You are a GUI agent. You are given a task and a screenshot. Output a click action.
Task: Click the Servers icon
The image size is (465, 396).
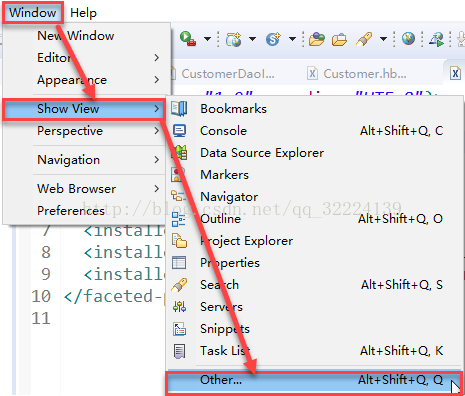[179, 307]
